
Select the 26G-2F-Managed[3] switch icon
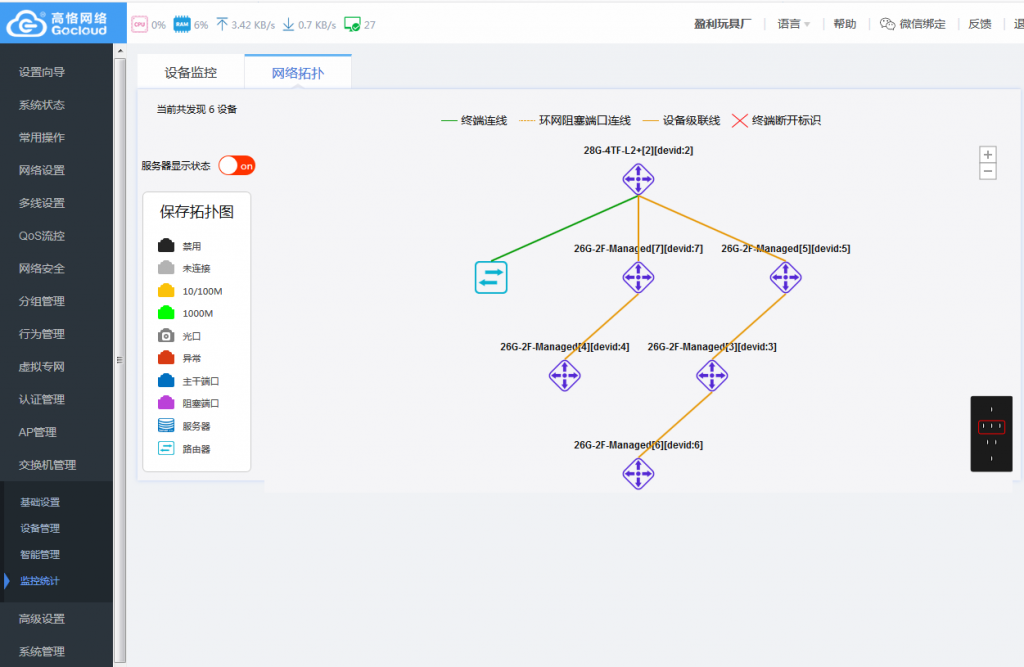(x=712, y=375)
